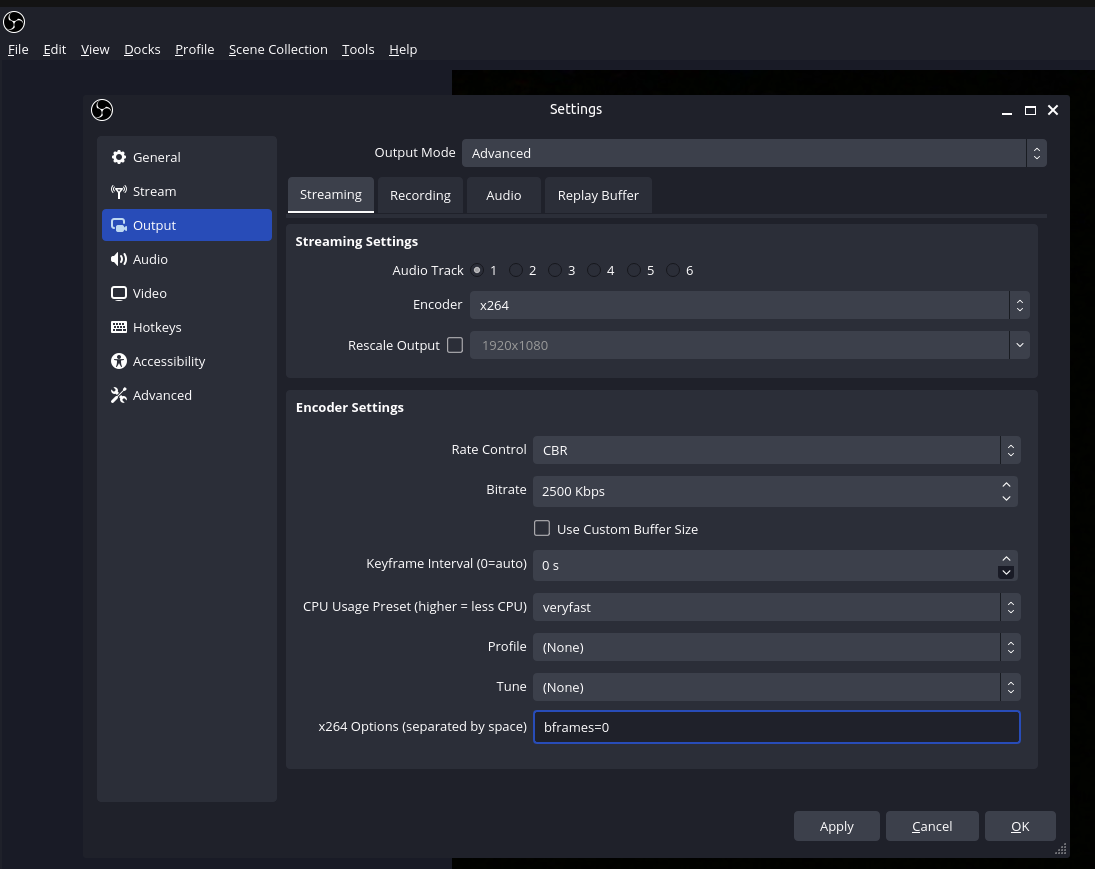1095x869 pixels.
Task: Open the Scene Collection menu
Action: 278,49
